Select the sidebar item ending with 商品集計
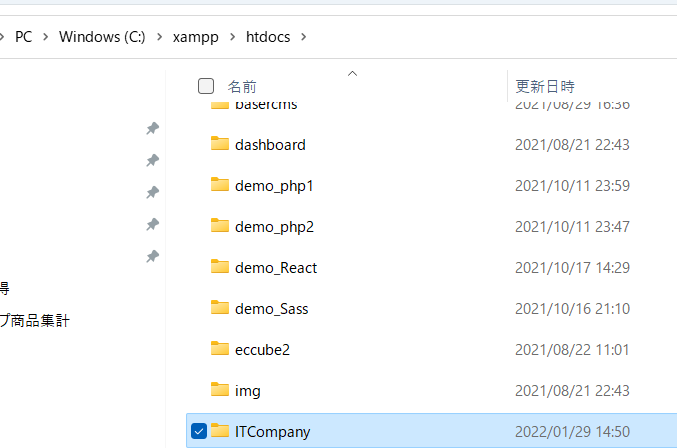This screenshot has width=677, height=448. [x=35, y=321]
